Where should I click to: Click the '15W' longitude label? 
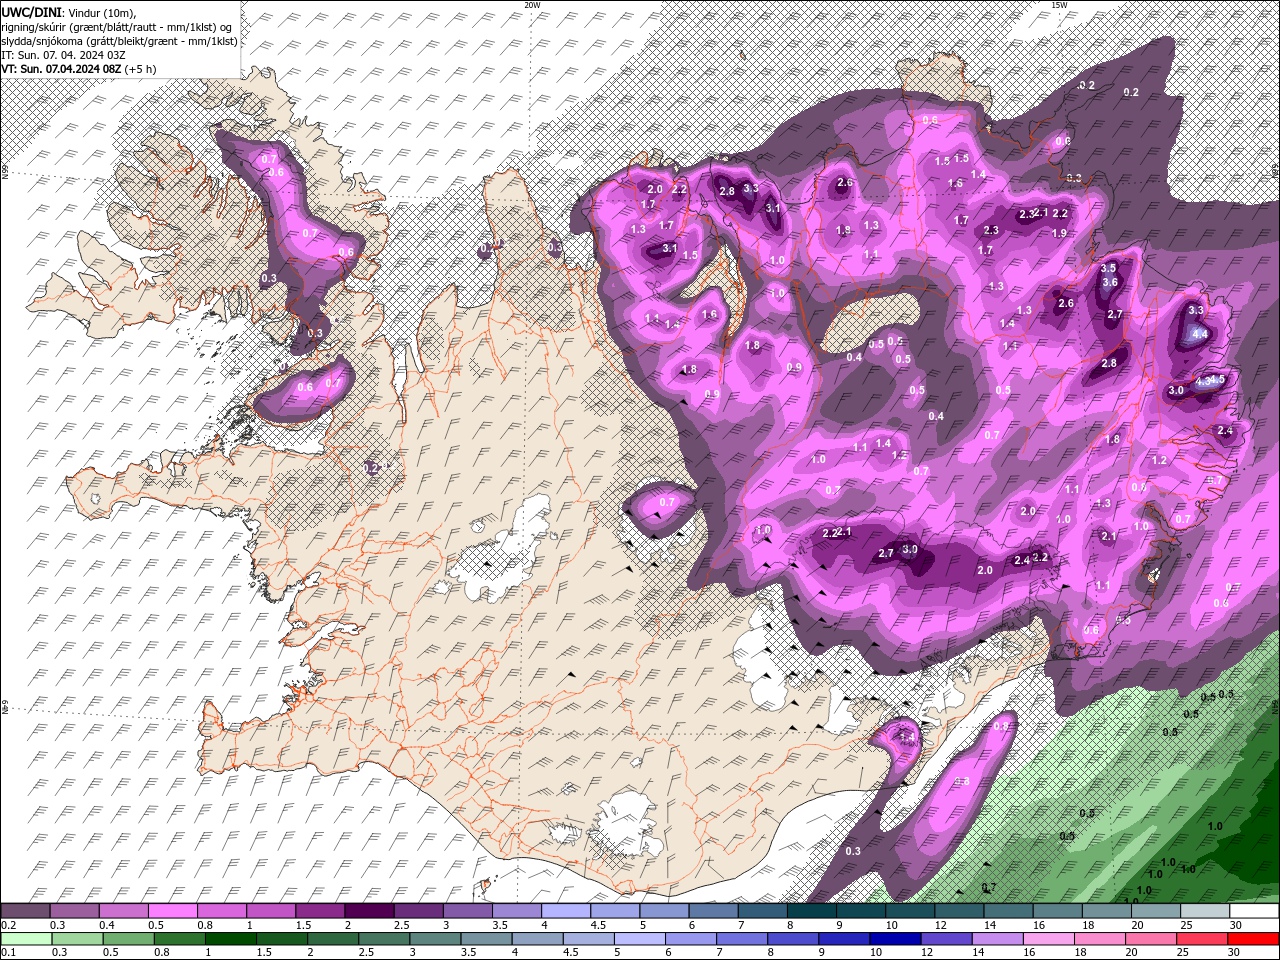coord(1059,4)
